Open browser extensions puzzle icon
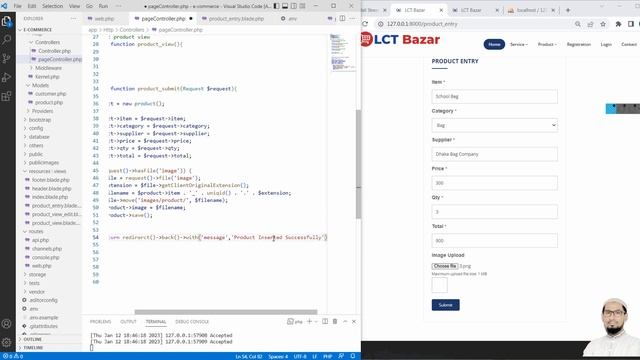 coord(618,24)
